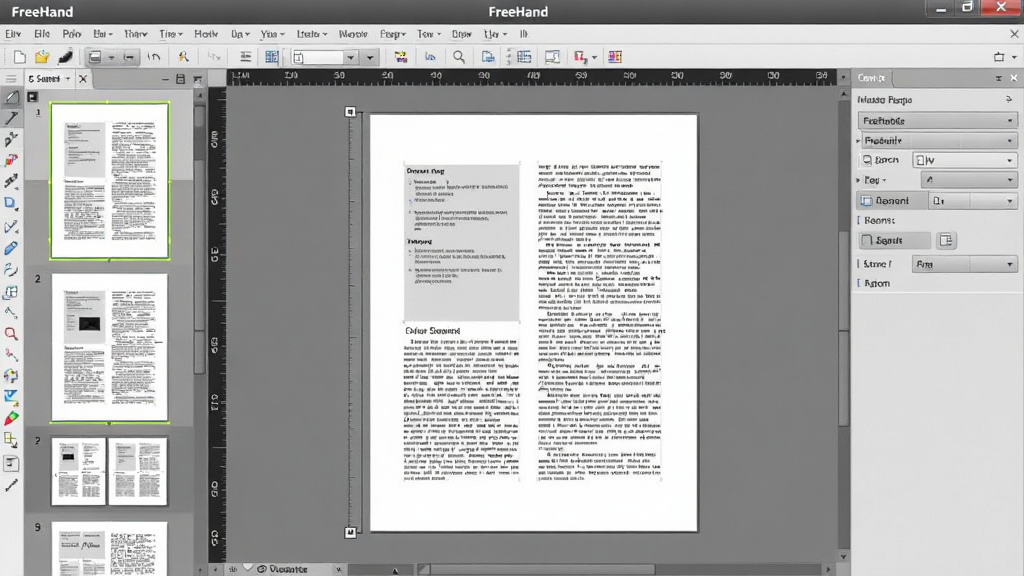Screen dimensions: 1024x576
Task: Expand the disclosure triangle beside the second right-panel dropdown
Action: 858,140
